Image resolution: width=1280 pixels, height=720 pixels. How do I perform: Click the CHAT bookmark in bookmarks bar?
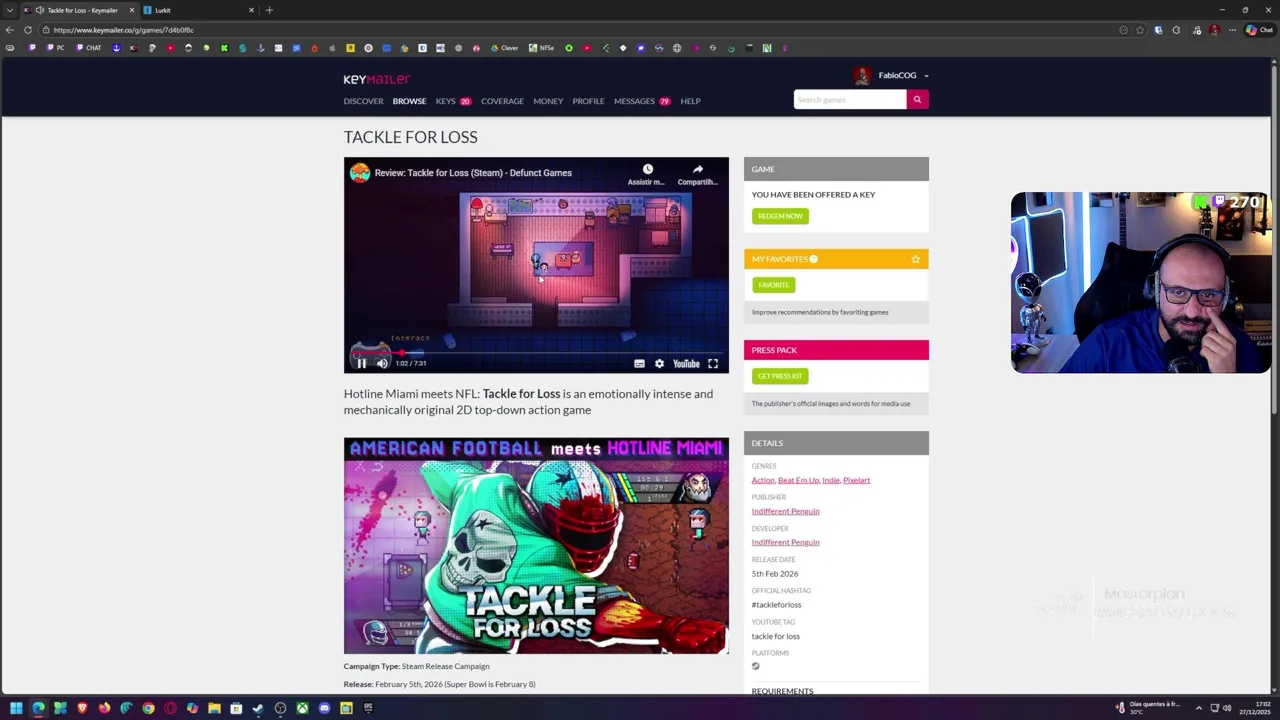click(88, 48)
